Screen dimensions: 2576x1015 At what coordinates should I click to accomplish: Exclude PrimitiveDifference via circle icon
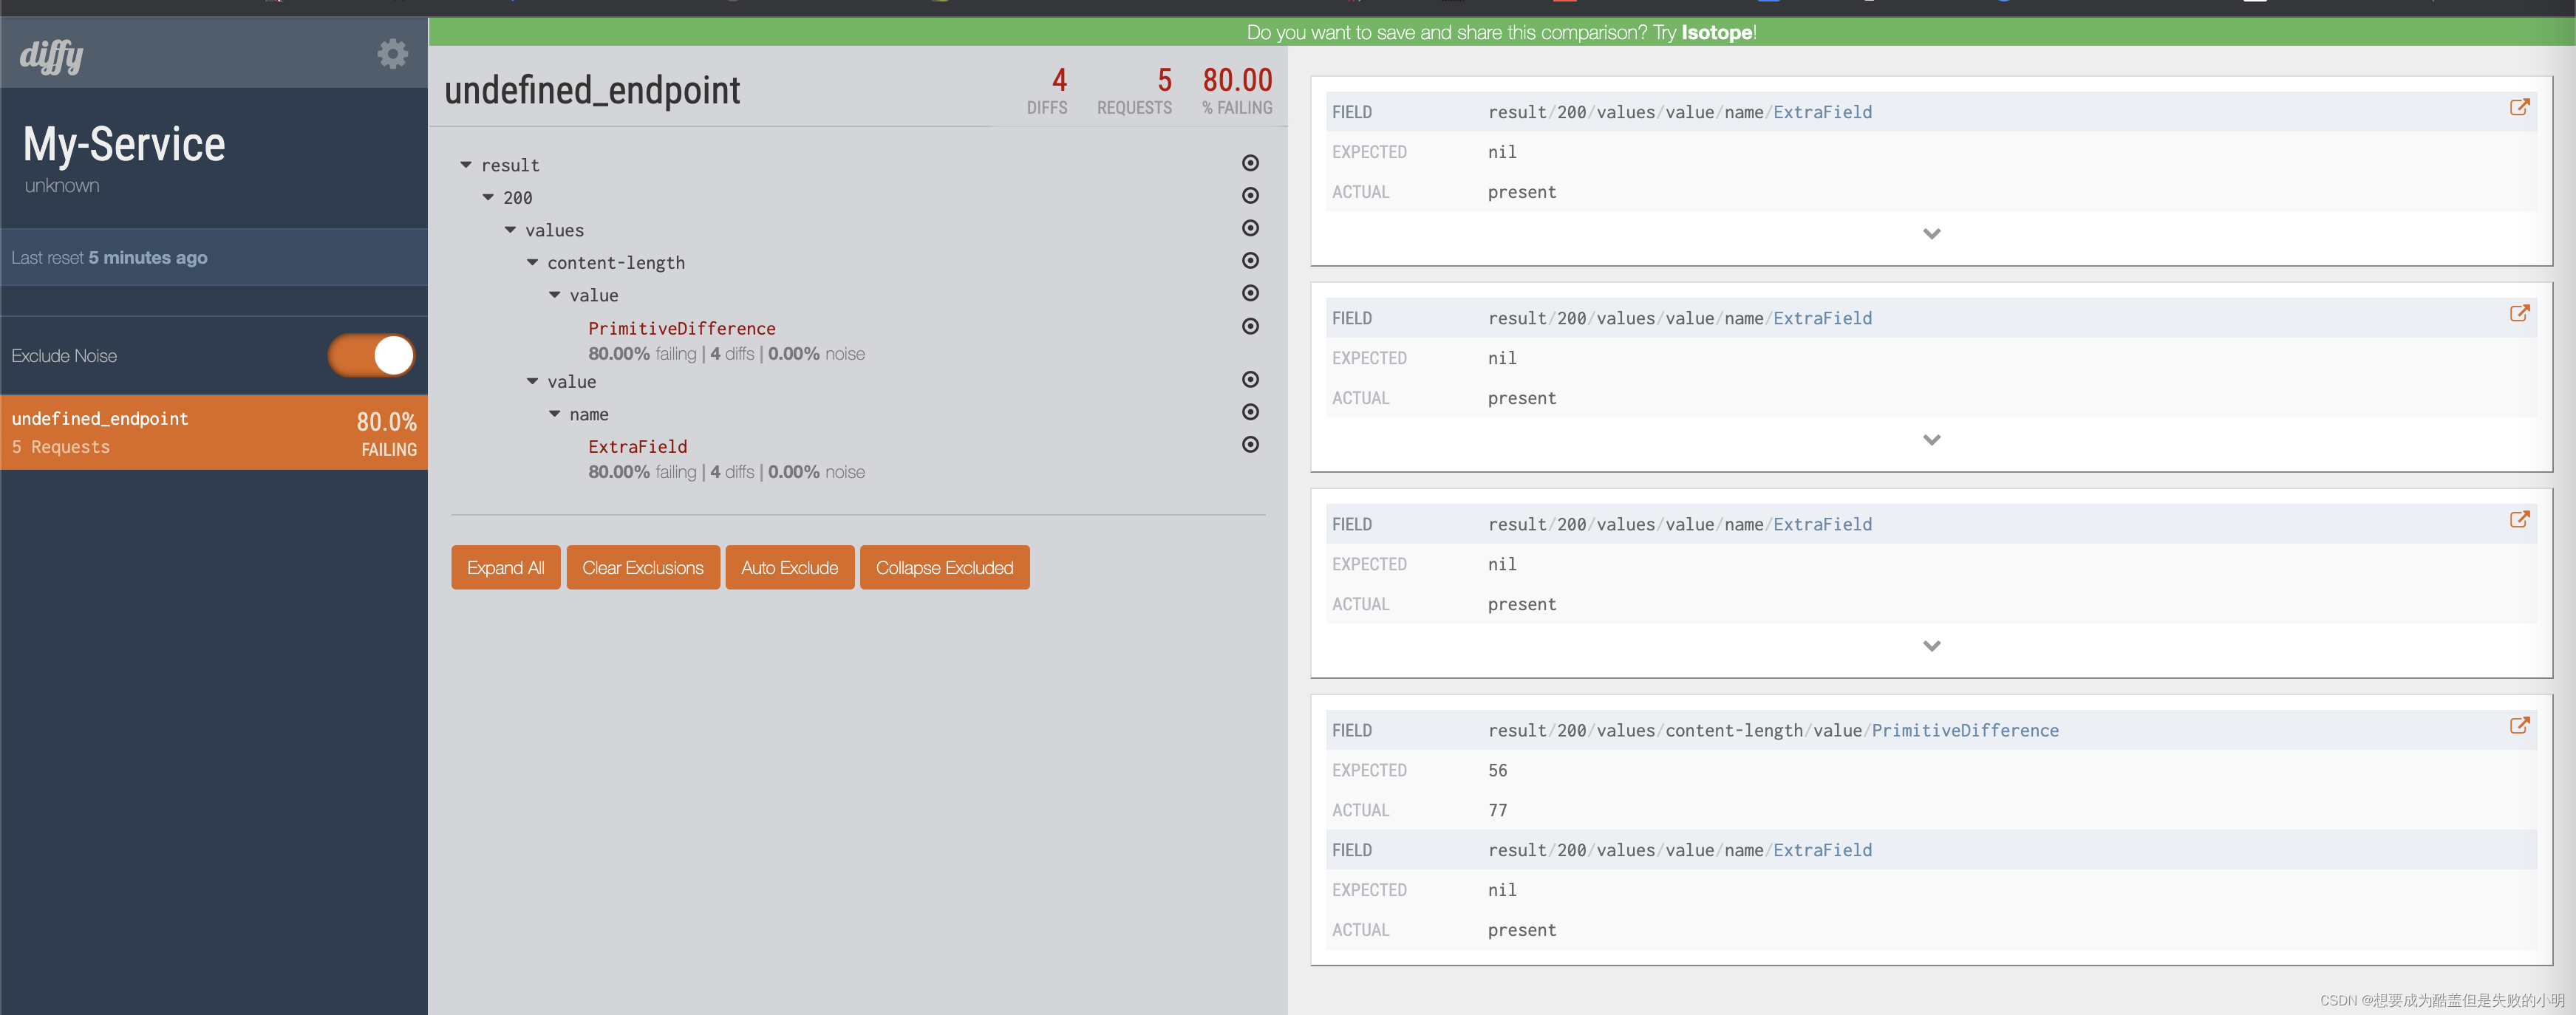pyautogui.click(x=1250, y=326)
